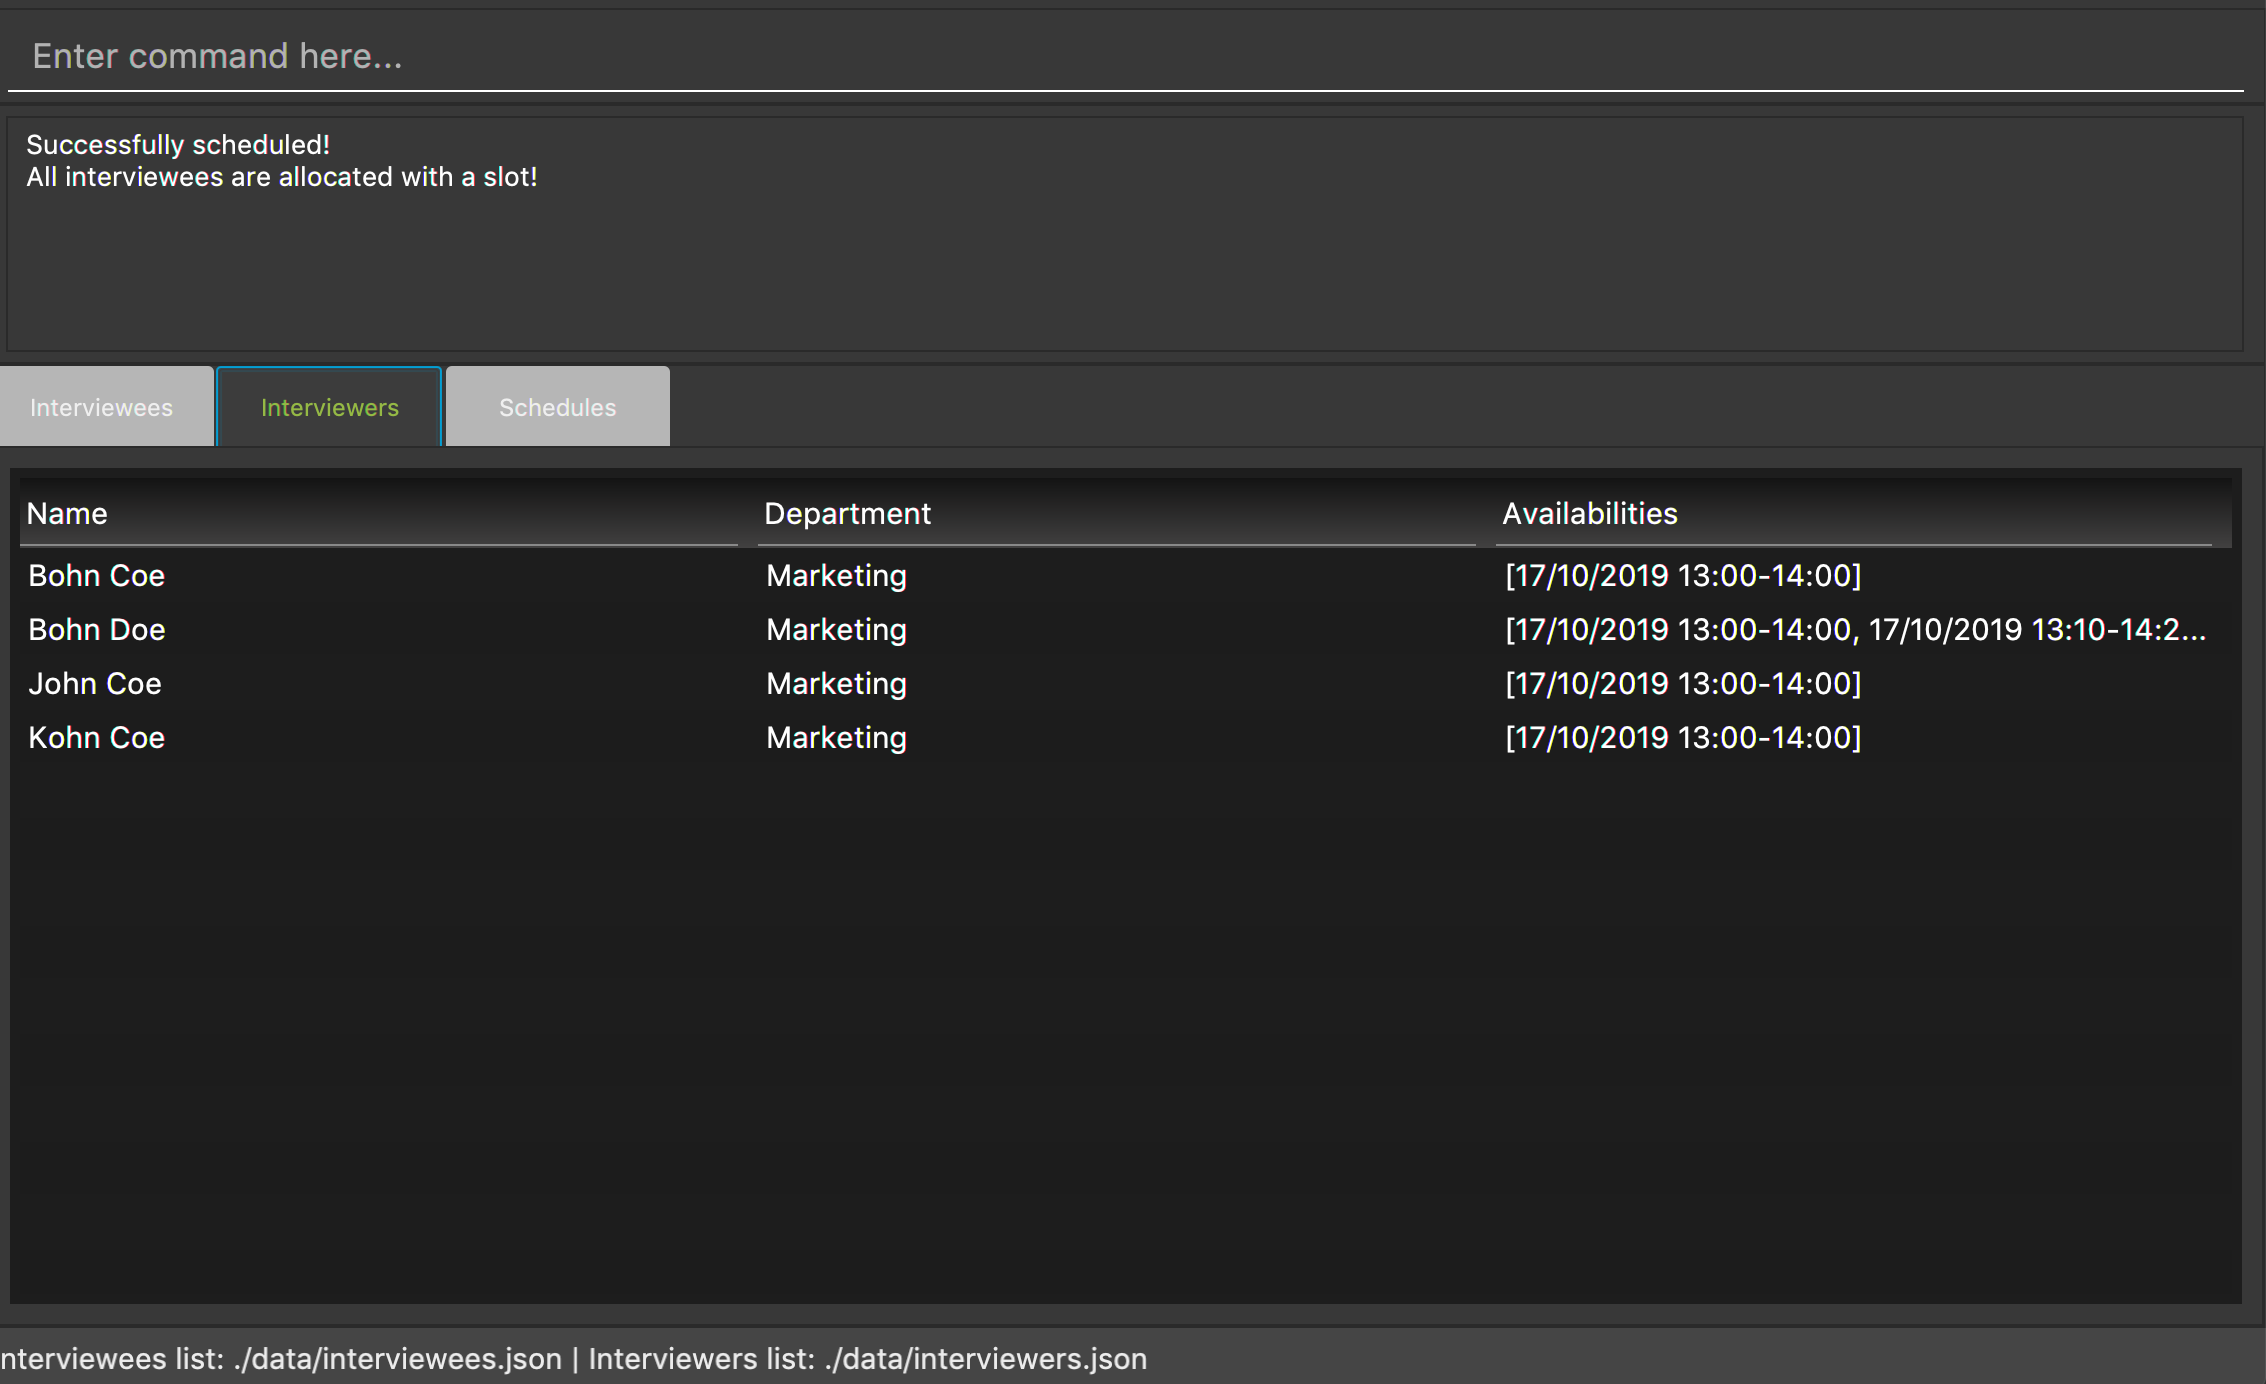2266x1384 pixels.
Task: Click the 'Successfully scheduled!' result message
Action: pos(178,145)
